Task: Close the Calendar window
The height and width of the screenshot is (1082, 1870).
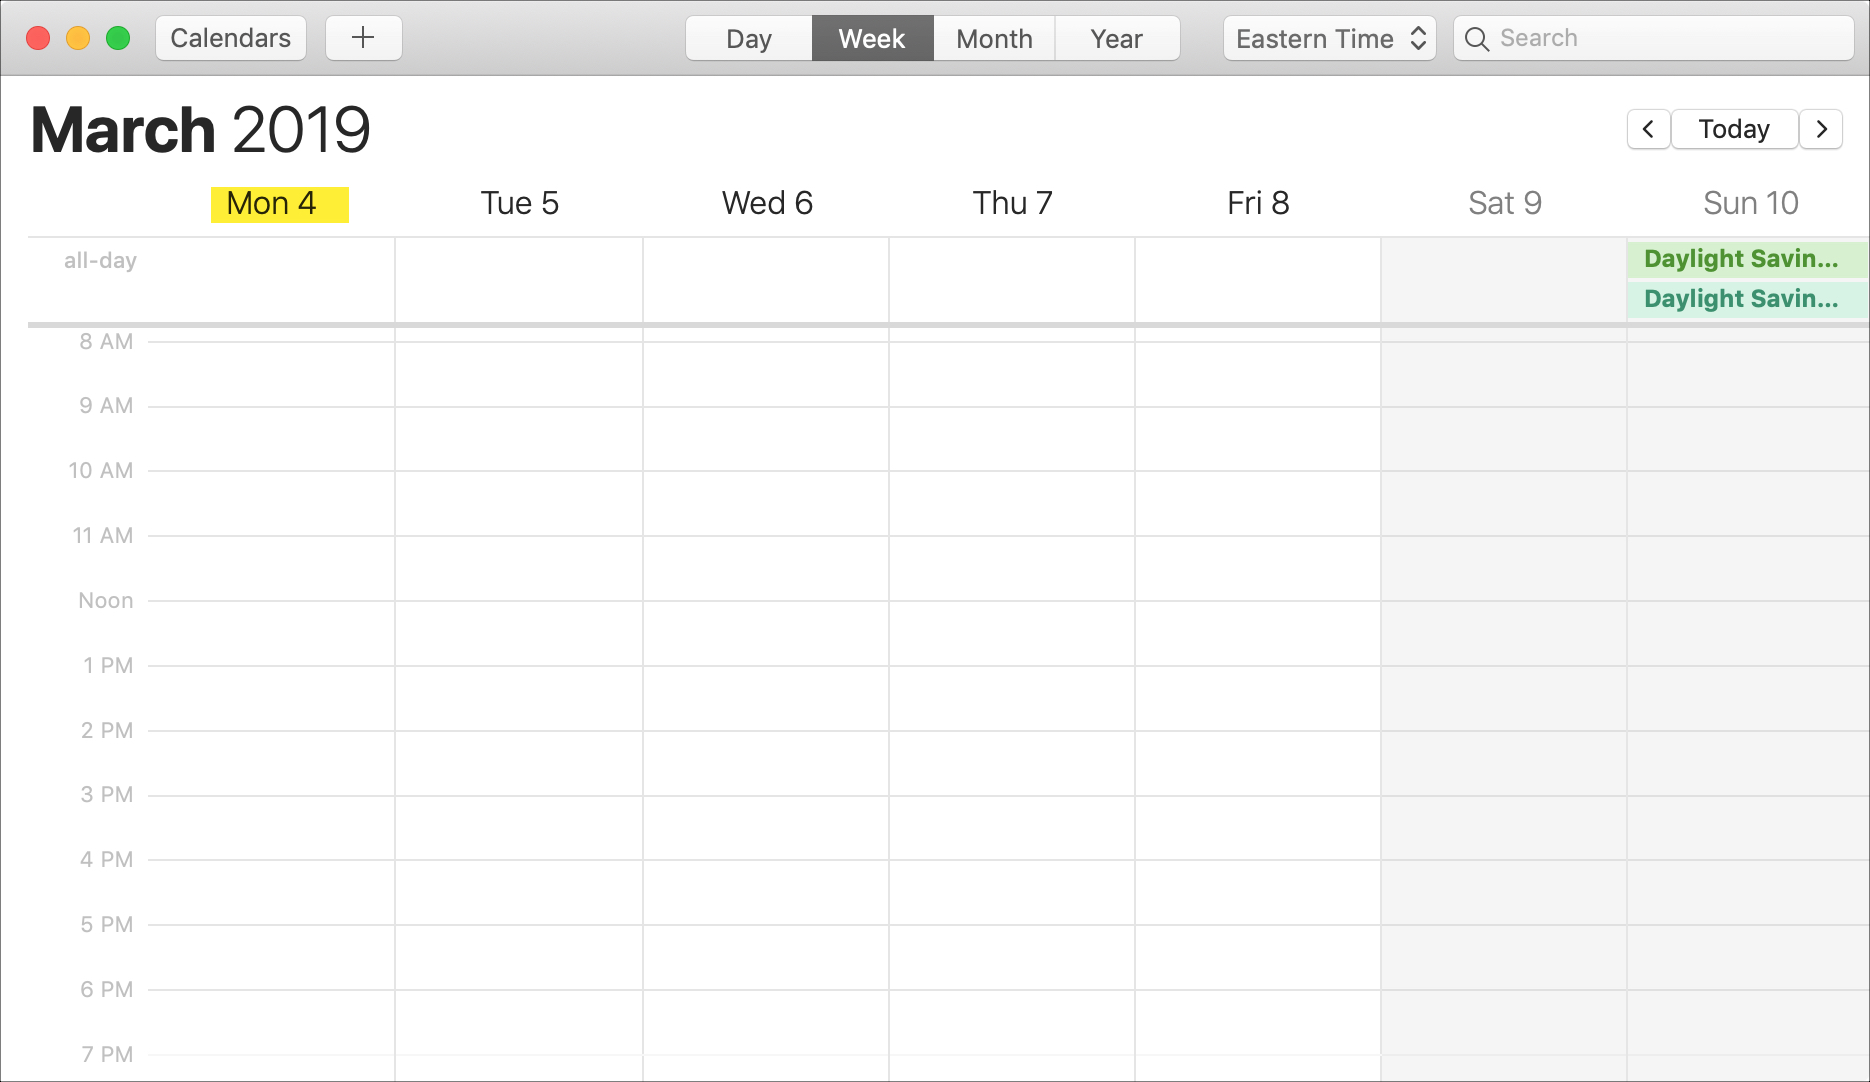Action: click(x=38, y=38)
